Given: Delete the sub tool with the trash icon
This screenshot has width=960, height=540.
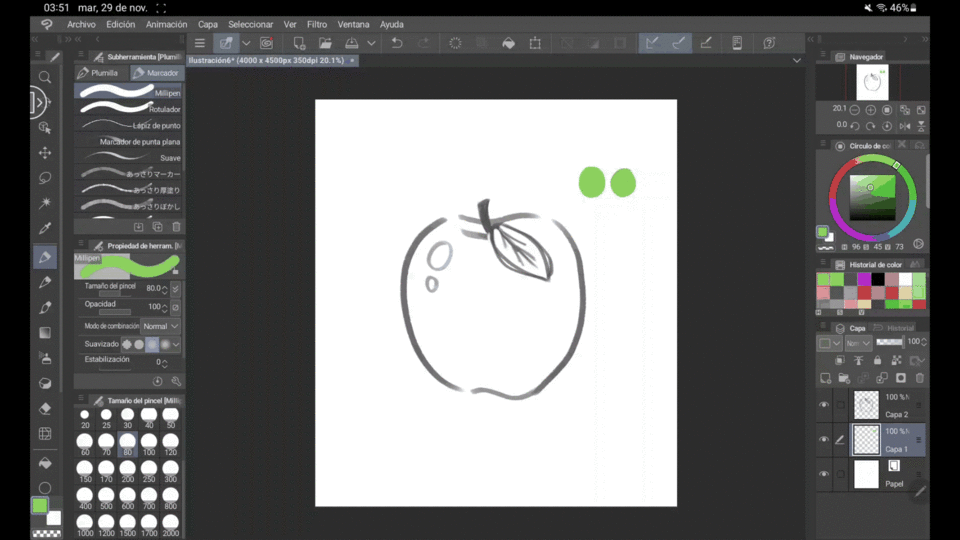Looking at the screenshot, I should (176, 227).
